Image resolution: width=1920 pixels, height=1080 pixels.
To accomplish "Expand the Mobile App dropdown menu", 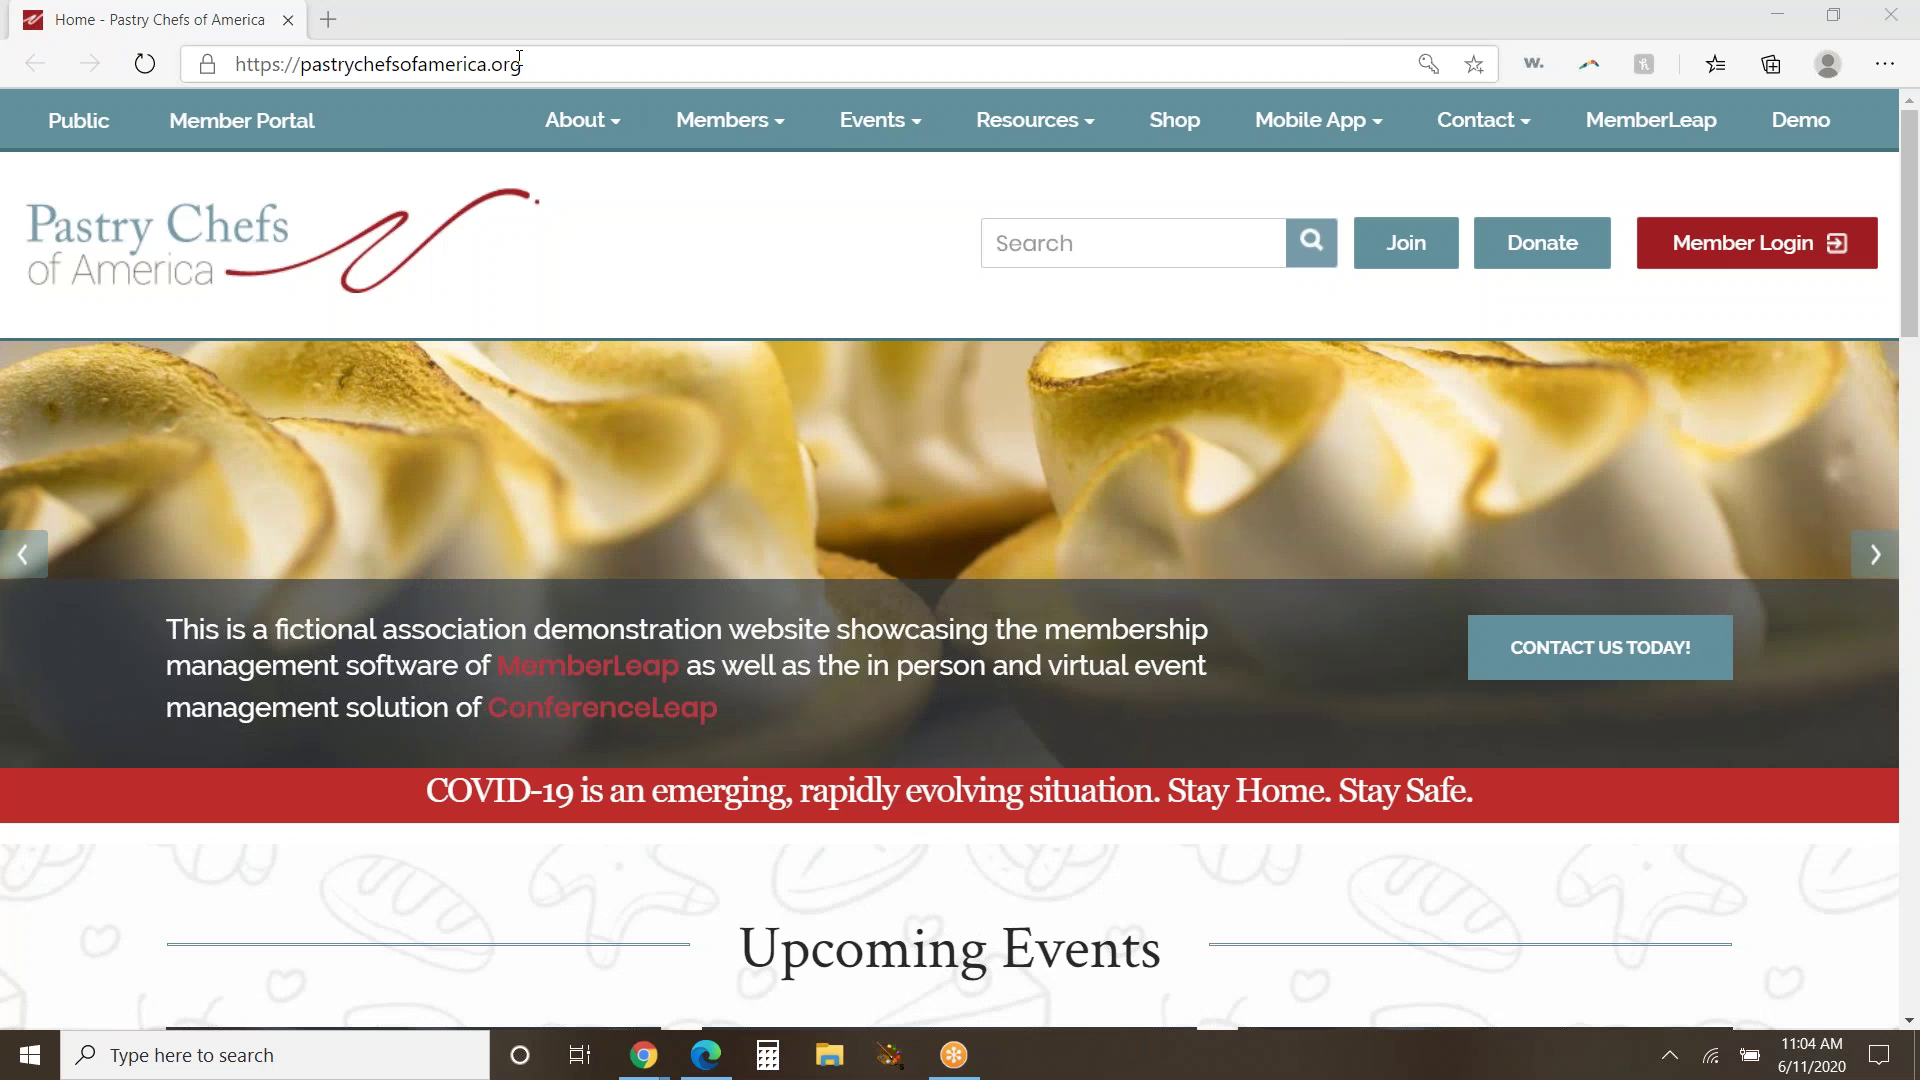I will 1318,120.
